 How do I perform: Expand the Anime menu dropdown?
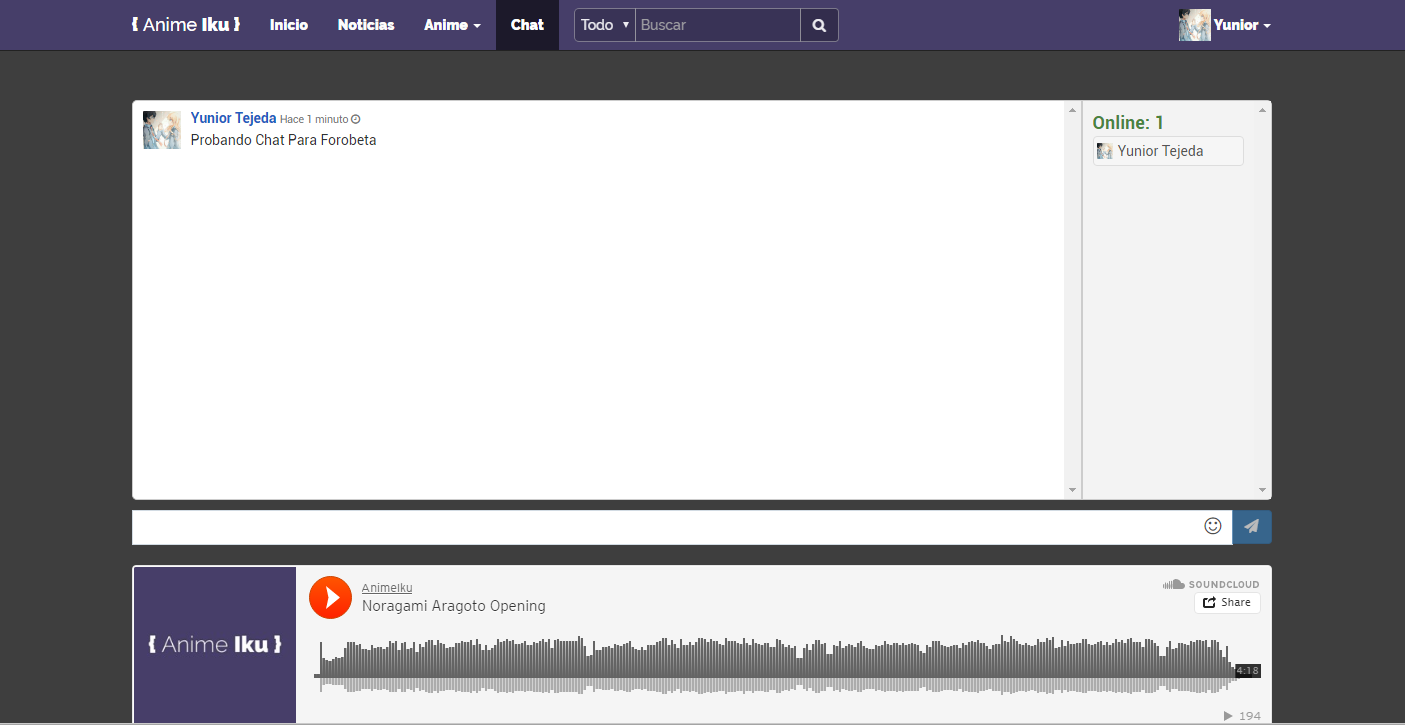pyautogui.click(x=452, y=25)
